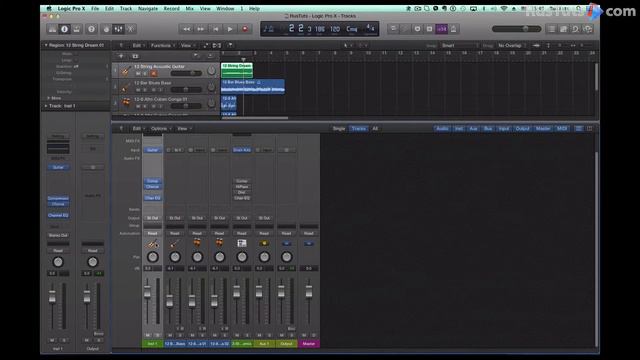Open the Drag No Overlap dropdown

pos(510,45)
